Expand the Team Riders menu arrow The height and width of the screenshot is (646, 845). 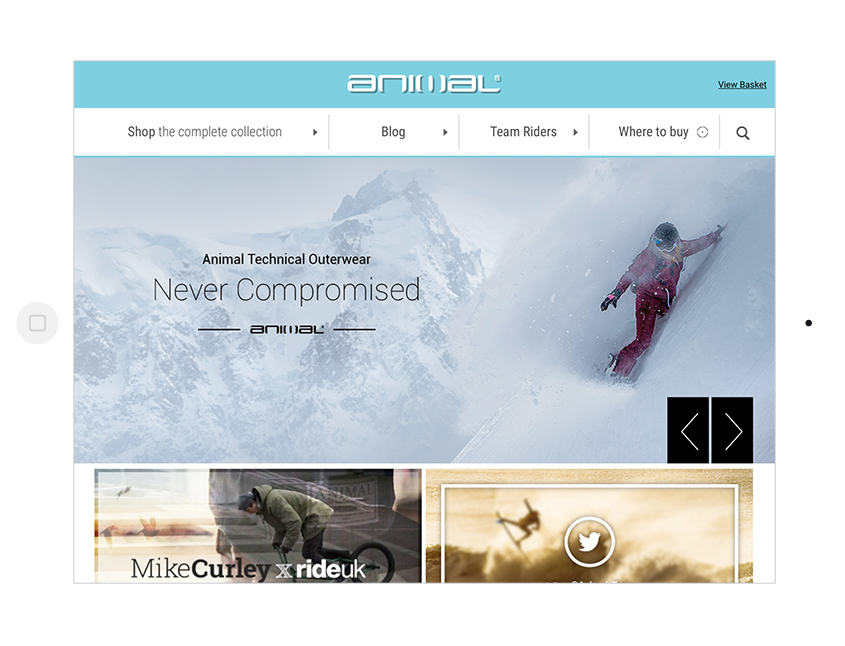click(x=576, y=132)
